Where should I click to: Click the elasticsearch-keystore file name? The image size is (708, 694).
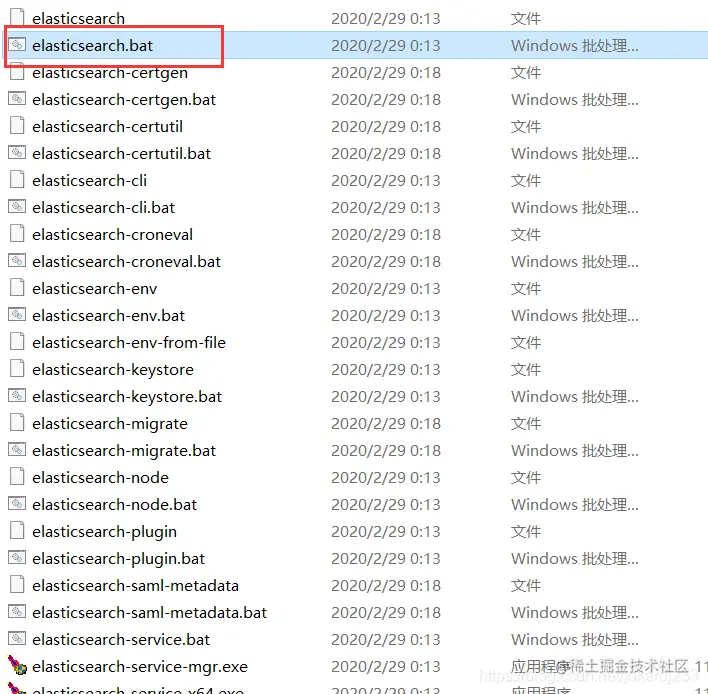(x=113, y=370)
